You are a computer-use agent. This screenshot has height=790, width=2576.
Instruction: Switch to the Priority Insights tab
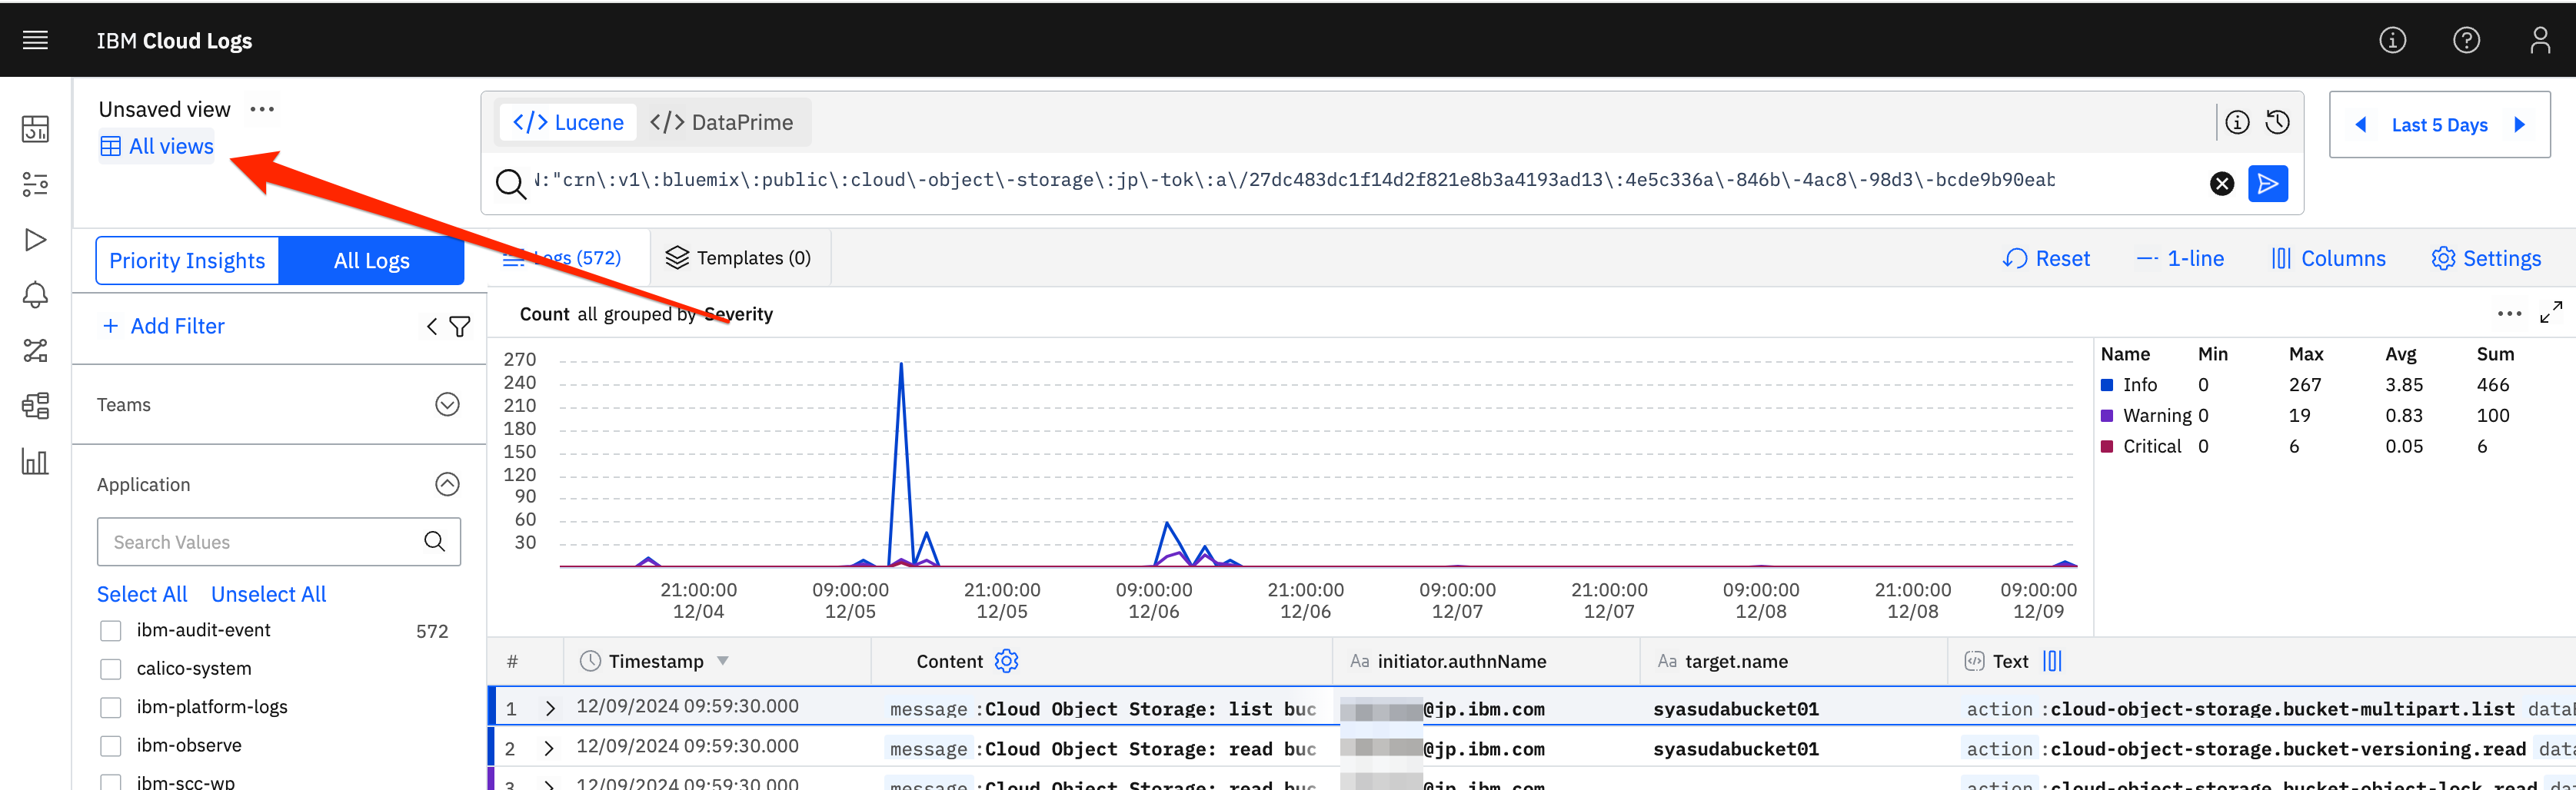click(186, 260)
